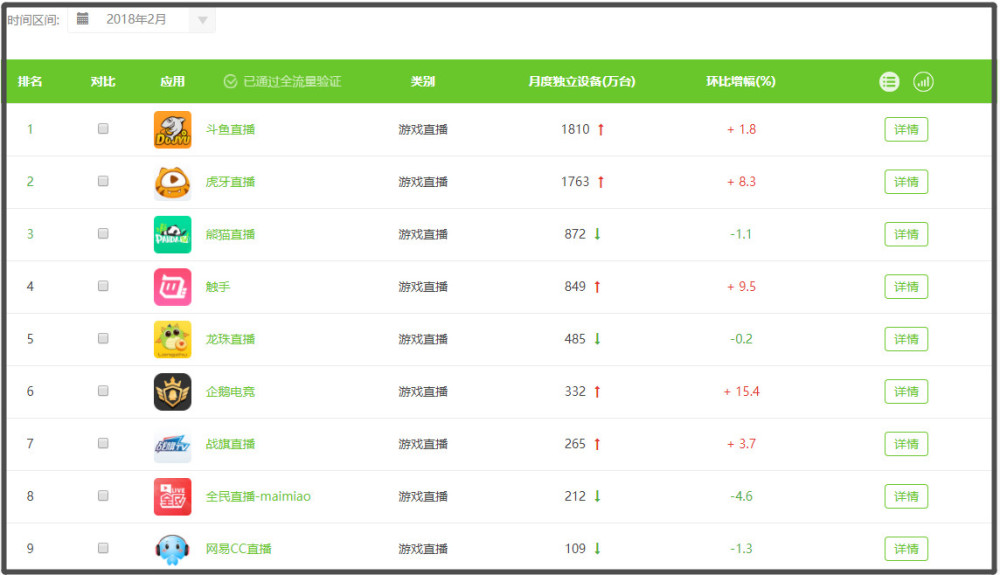Select 游戏直播 category in 斗鱼直播 row
1000x575 pixels.
click(x=423, y=129)
